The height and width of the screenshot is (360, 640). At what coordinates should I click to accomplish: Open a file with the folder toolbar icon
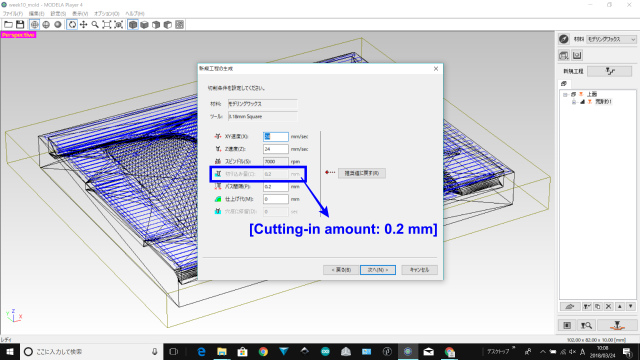pos(8,25)
